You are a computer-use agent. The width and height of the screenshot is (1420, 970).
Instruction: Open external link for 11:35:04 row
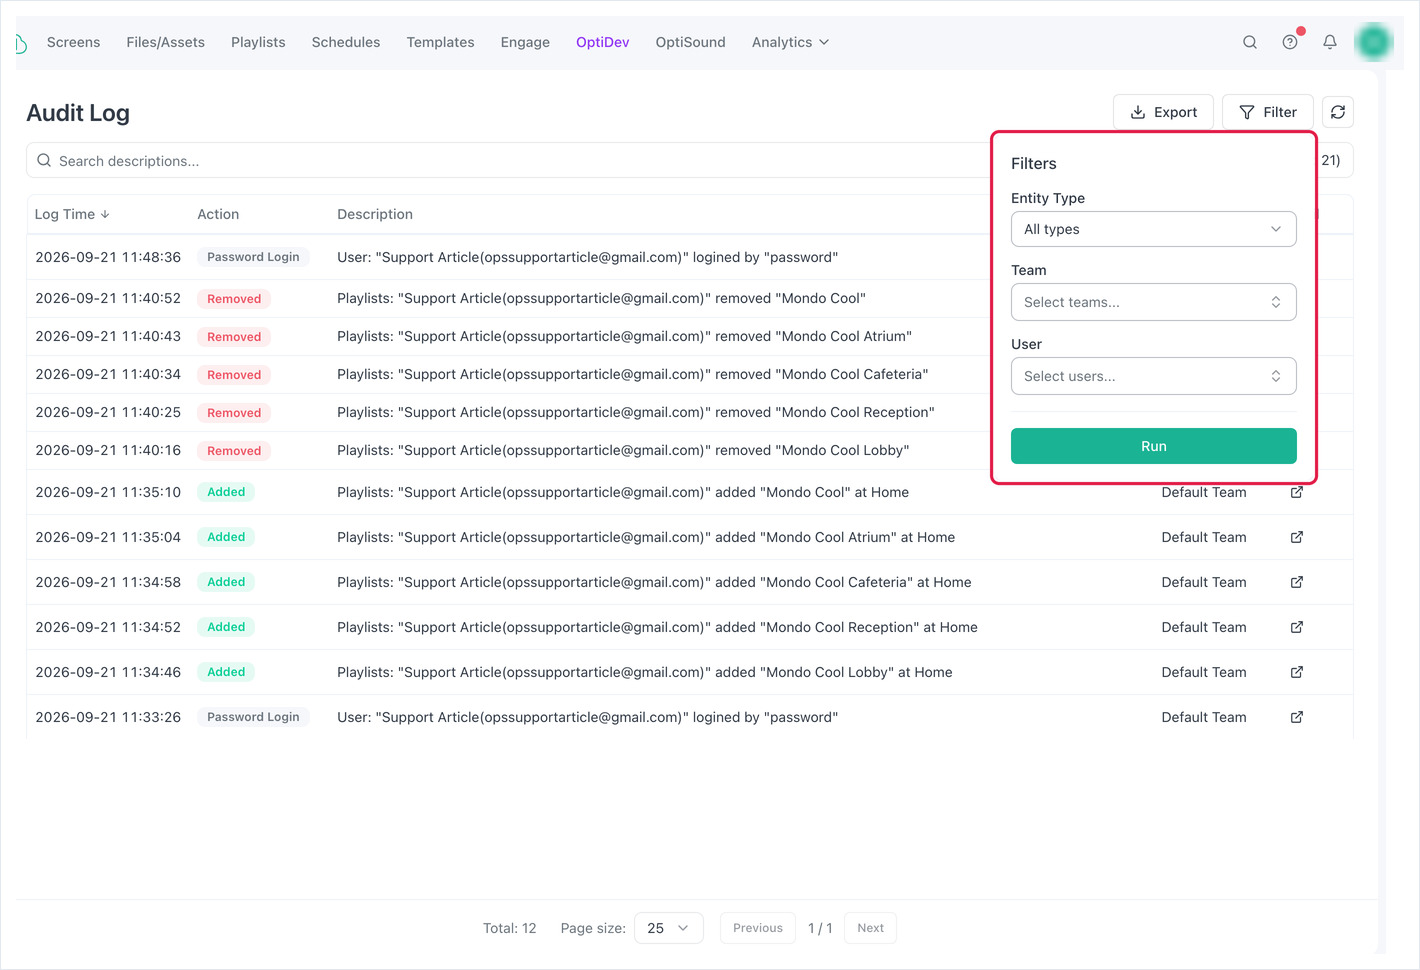tap(1297, 537)
